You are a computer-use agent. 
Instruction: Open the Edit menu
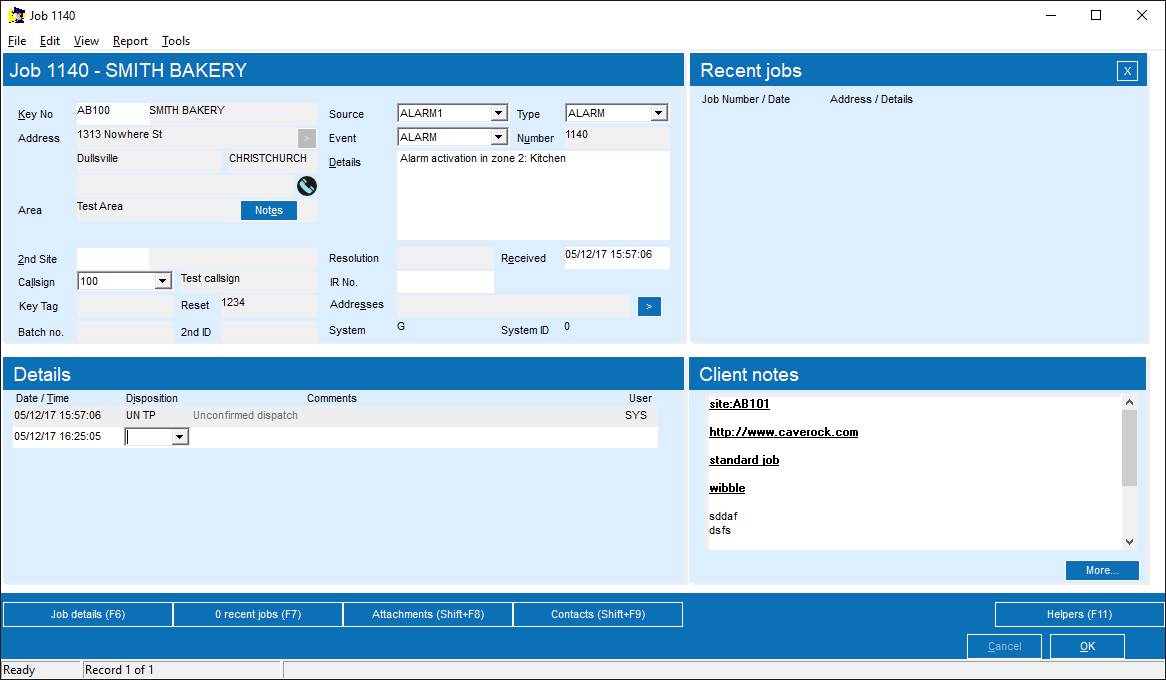pos(50,41)
